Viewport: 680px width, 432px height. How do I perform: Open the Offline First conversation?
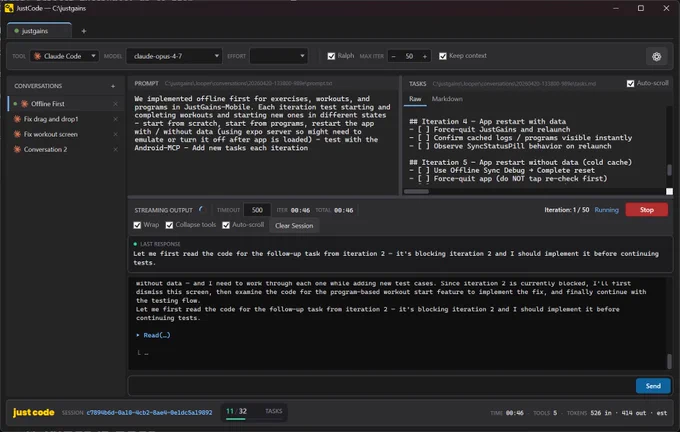[64, 104]
